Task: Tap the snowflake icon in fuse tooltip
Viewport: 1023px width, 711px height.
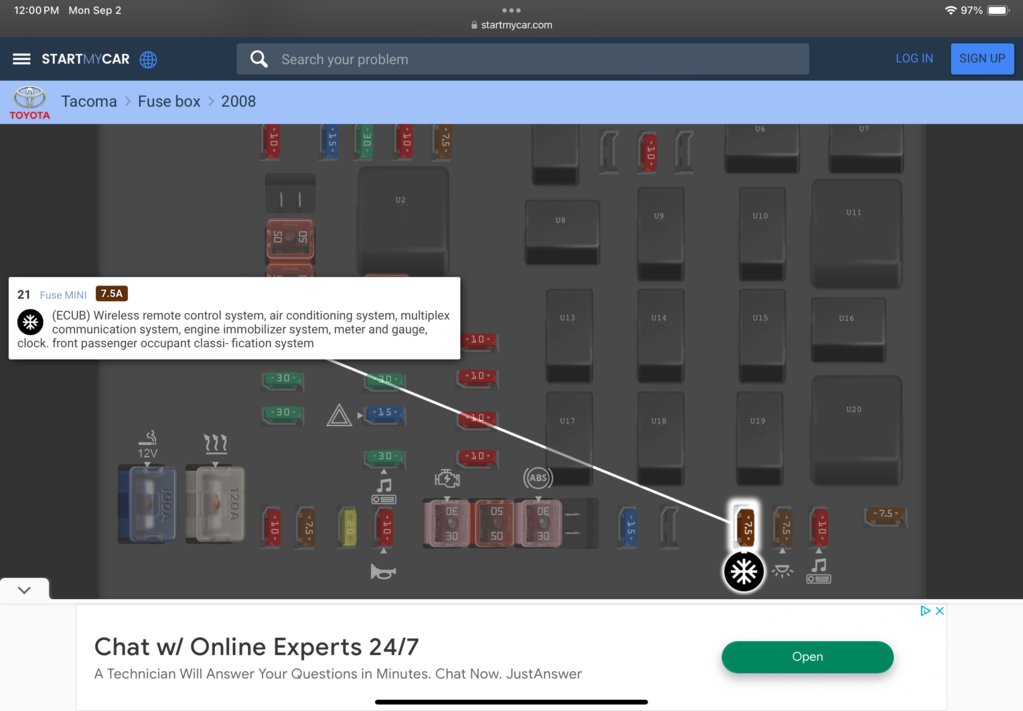Action: coord(30,322)
